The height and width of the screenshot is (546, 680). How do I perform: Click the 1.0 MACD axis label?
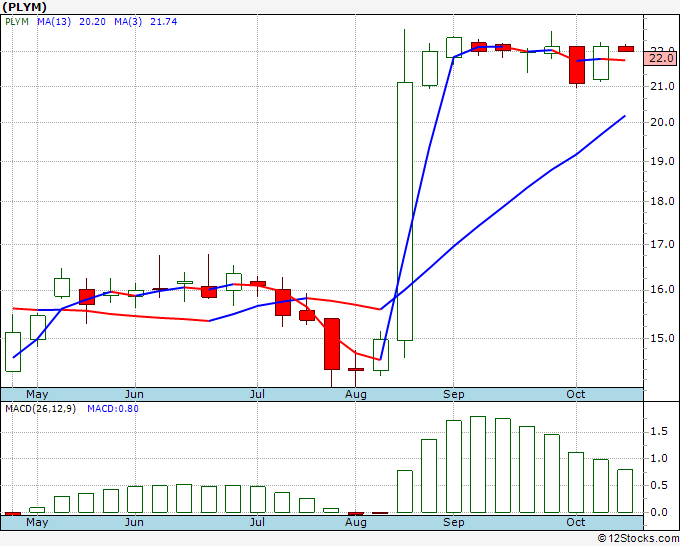coord(659,458)
